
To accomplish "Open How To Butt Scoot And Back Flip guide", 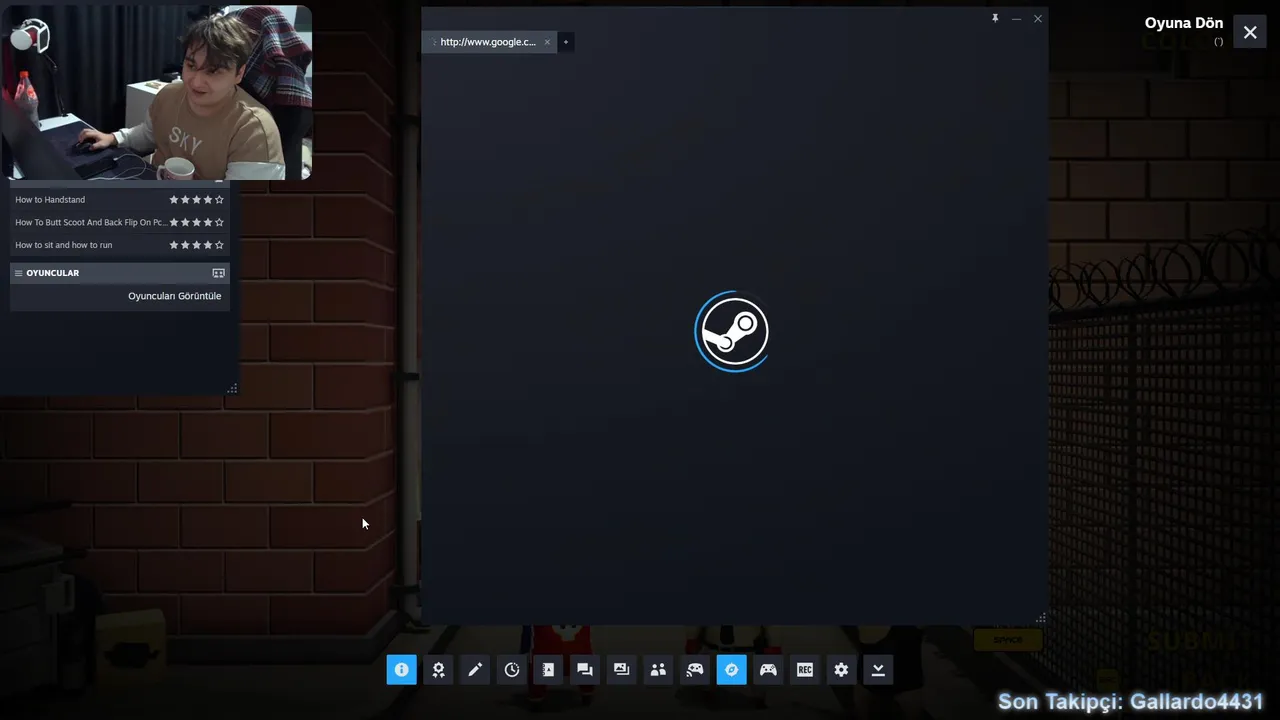I will click(91, 223).
